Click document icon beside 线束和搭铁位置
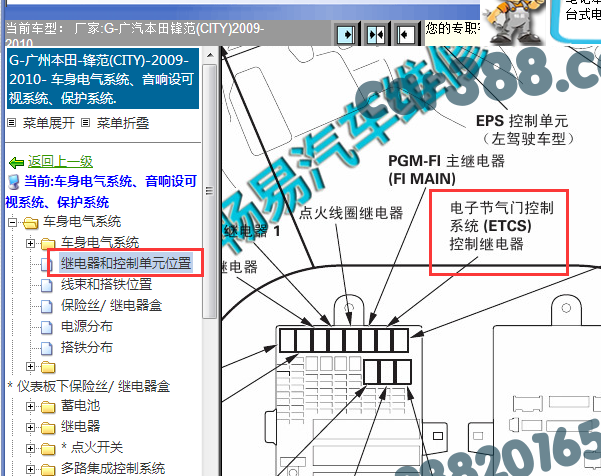601x476 pixels. pos(47,285)
